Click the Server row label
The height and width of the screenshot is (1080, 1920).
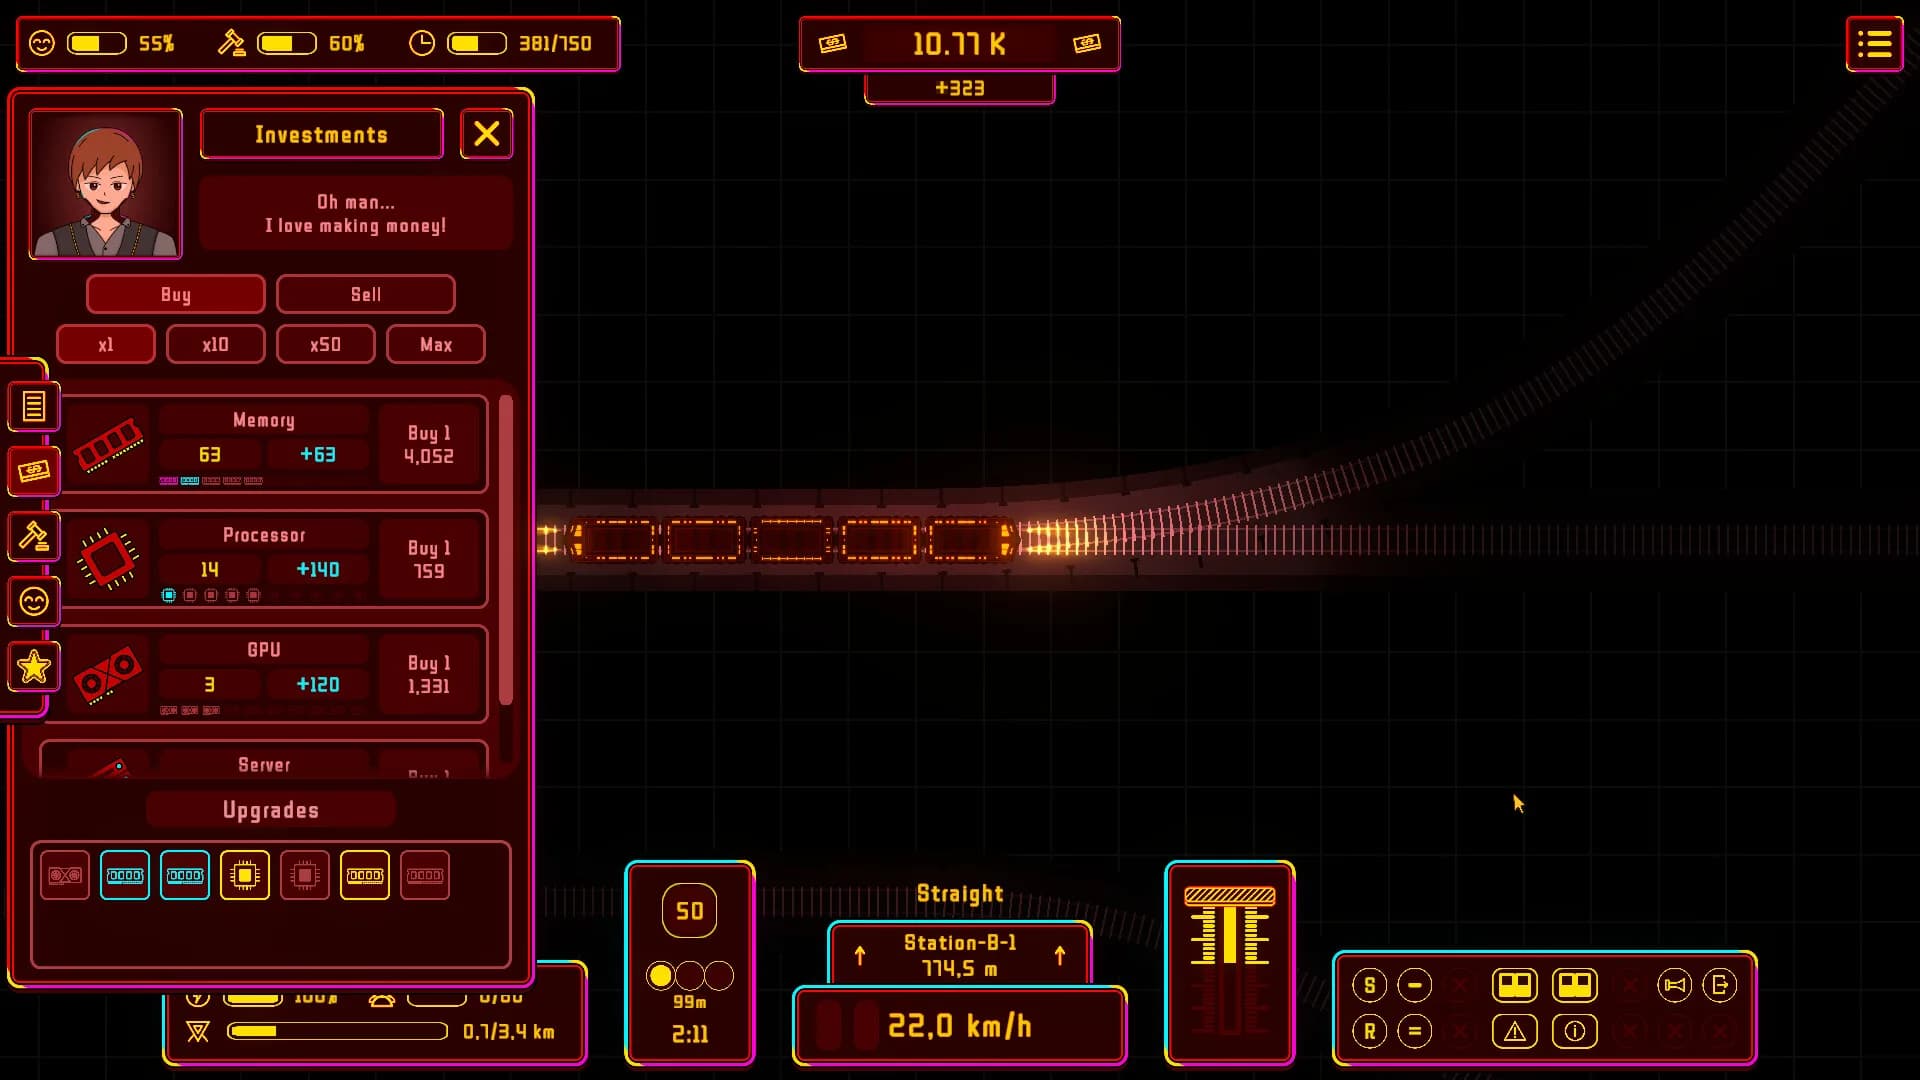coord(264,765)
